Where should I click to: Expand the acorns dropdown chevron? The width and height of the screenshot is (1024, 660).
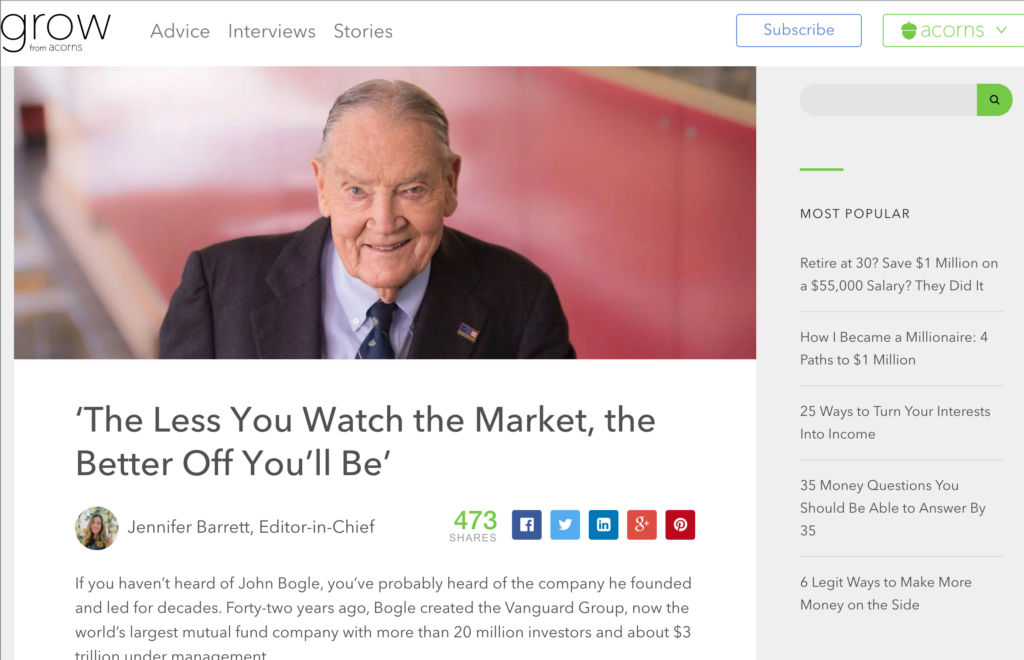pyautogui.click(x=1001, y=30)
